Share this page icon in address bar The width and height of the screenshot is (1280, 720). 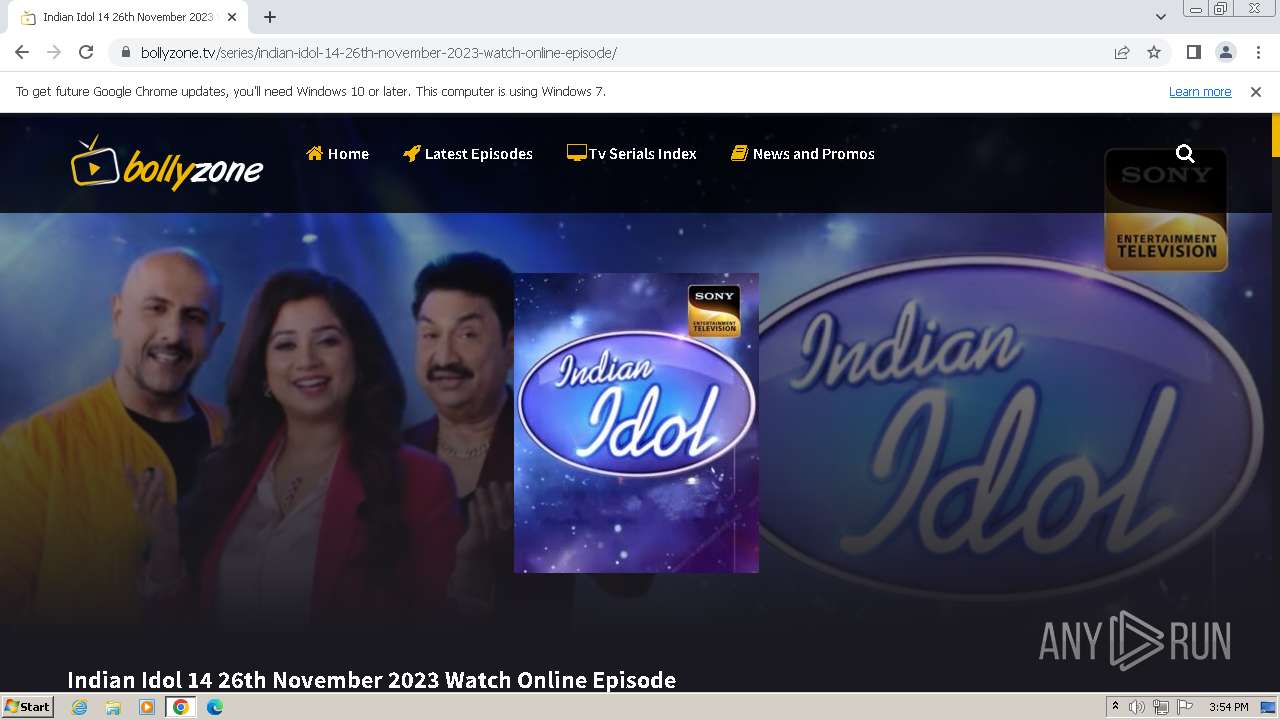tap(1122, 52)
